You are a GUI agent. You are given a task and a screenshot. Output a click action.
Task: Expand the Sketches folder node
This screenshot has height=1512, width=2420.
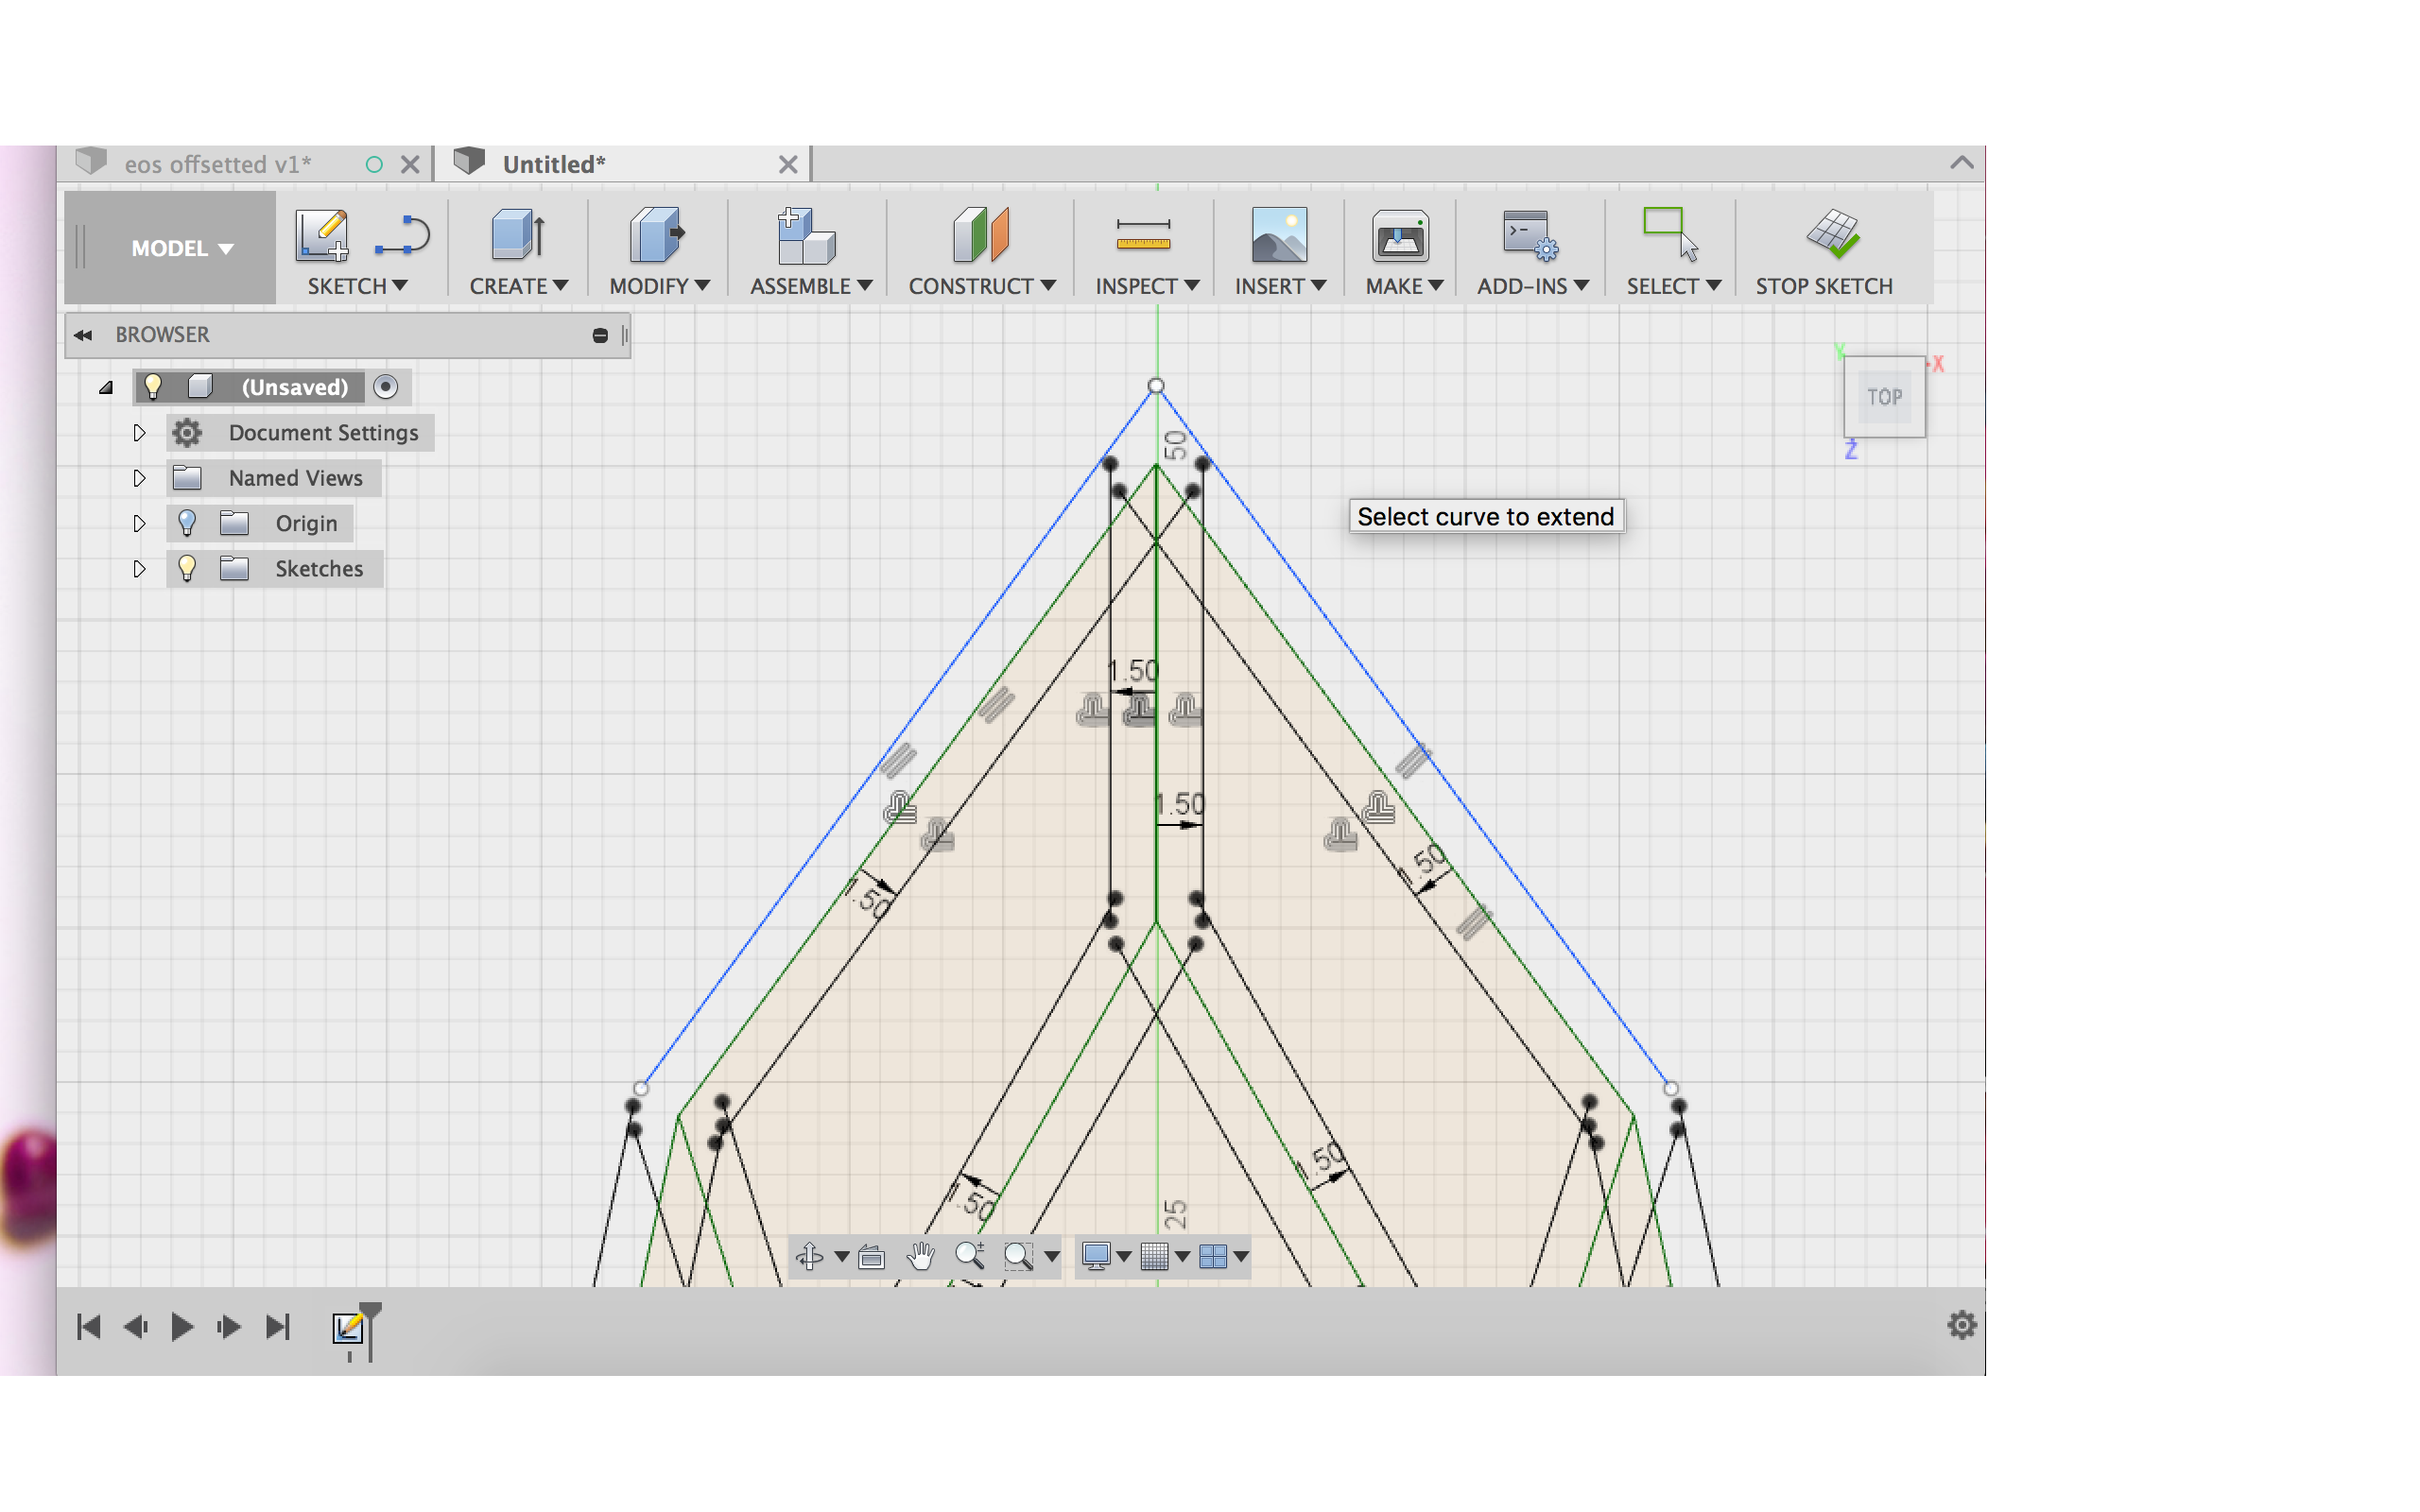tap(139, 568)
